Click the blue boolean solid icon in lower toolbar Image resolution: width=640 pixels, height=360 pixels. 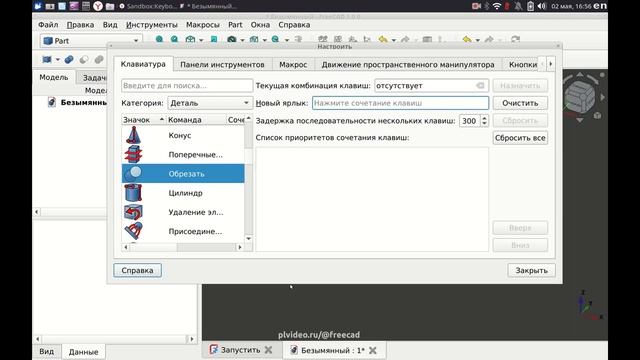[x=69, y=60]
